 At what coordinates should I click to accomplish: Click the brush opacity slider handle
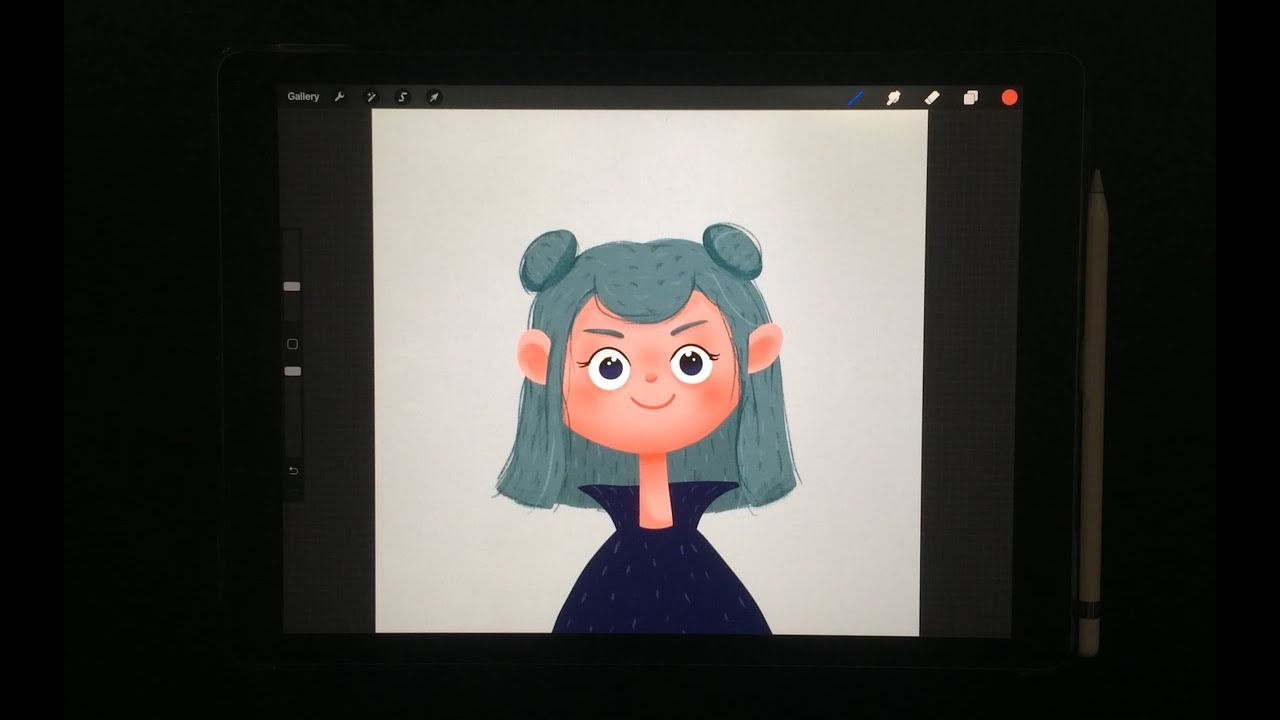tap(292, 371)
